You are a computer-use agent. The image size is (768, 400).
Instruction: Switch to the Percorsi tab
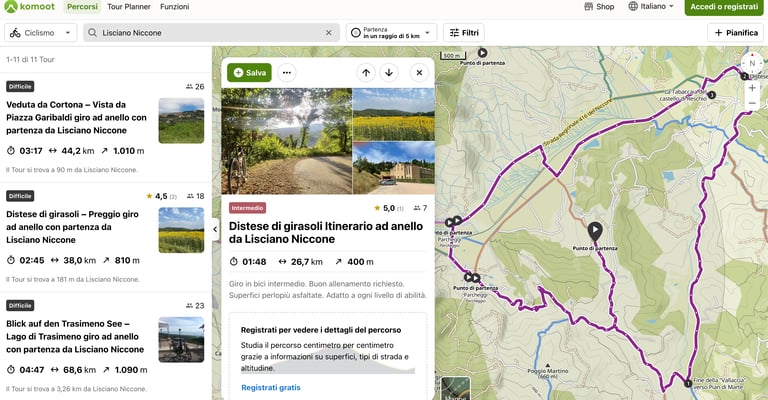pos(82,7)
